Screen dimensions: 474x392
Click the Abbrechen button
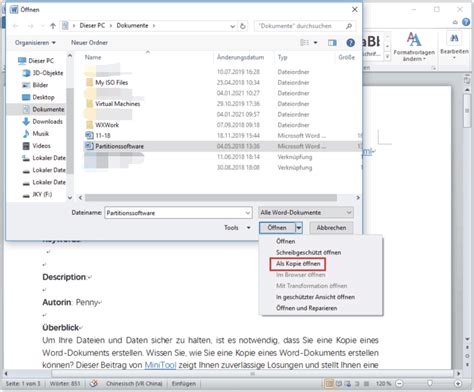coord(331,228)
